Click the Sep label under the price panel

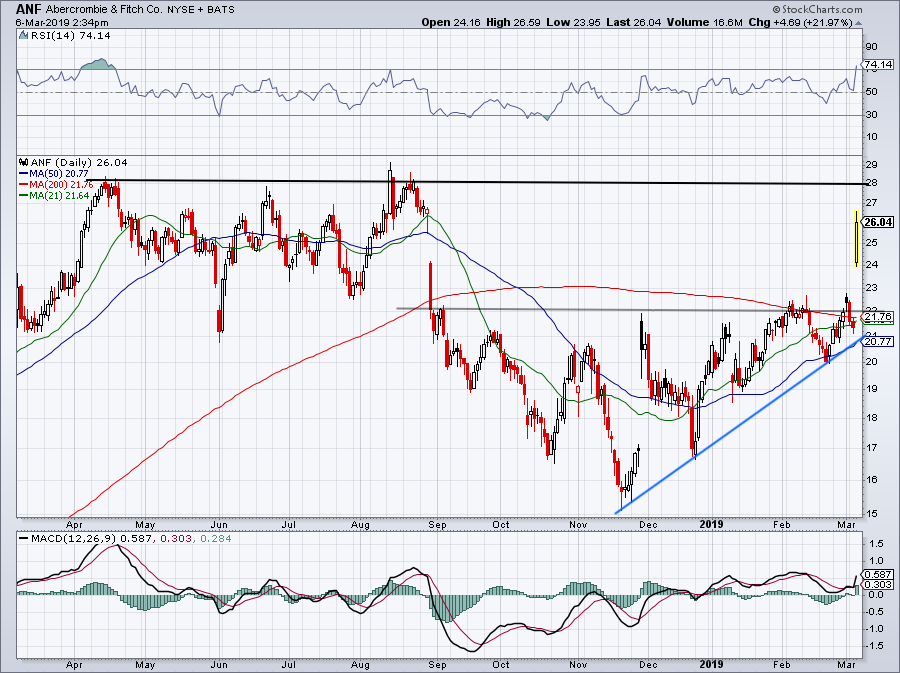(x=437, y=525)
